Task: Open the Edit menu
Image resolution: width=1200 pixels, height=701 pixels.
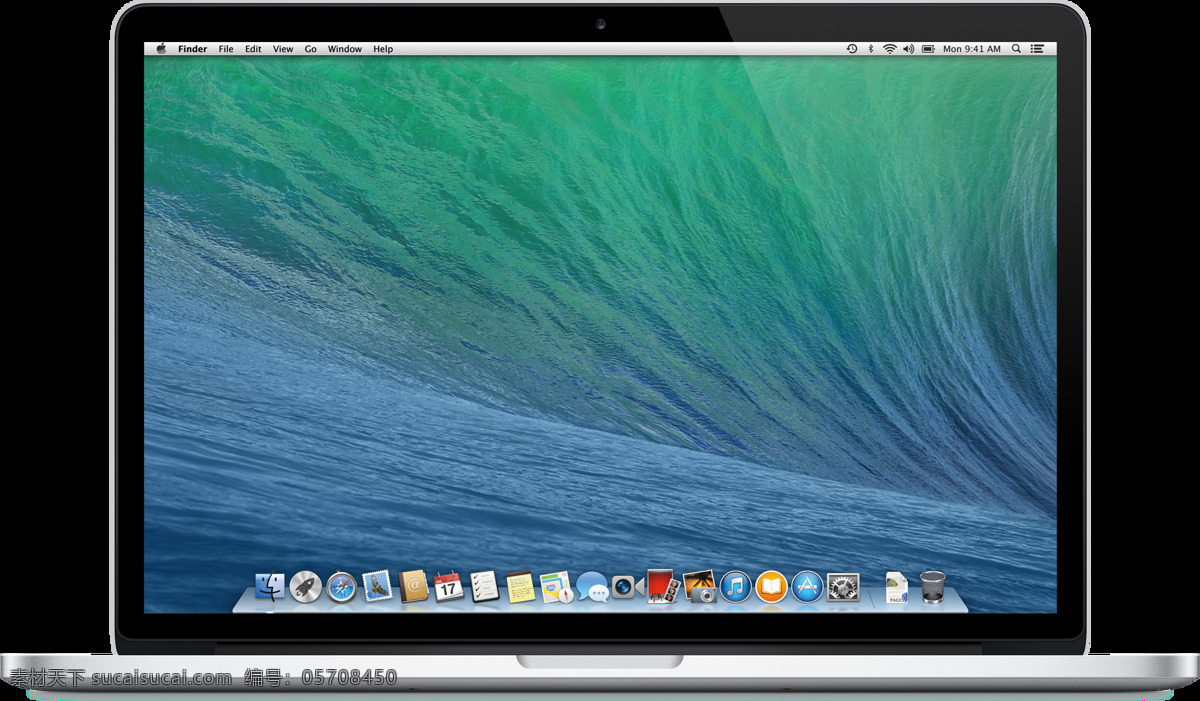Action: tap(254, 49)
